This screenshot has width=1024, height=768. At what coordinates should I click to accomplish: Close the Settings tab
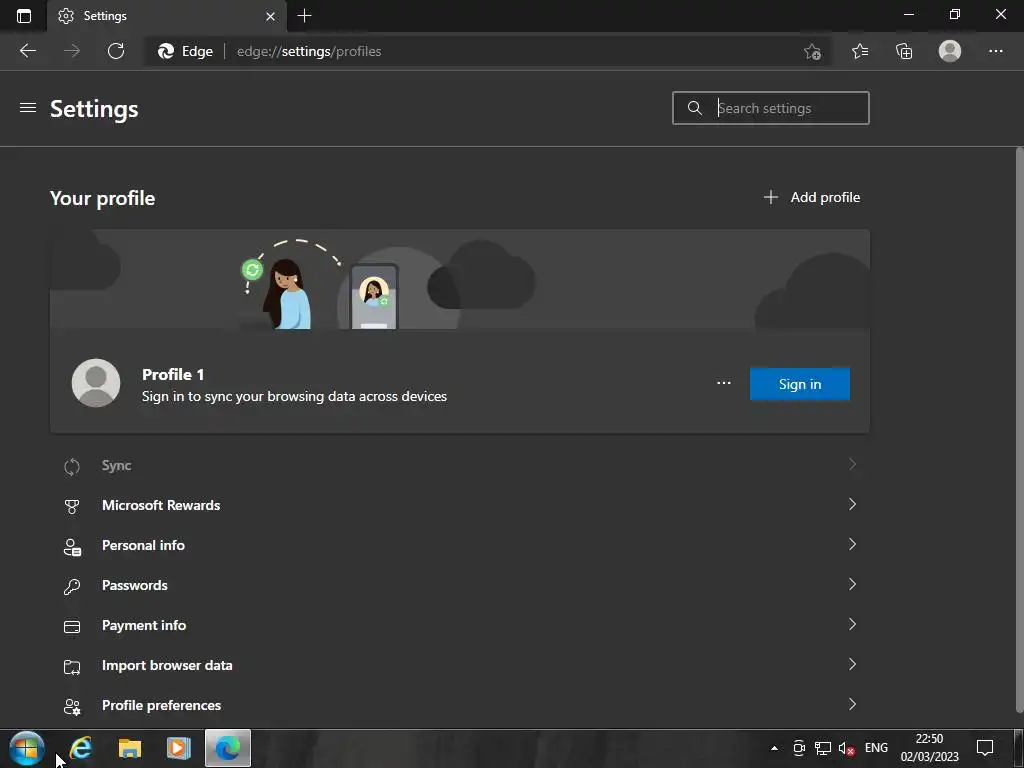click(x=270, y=16)
